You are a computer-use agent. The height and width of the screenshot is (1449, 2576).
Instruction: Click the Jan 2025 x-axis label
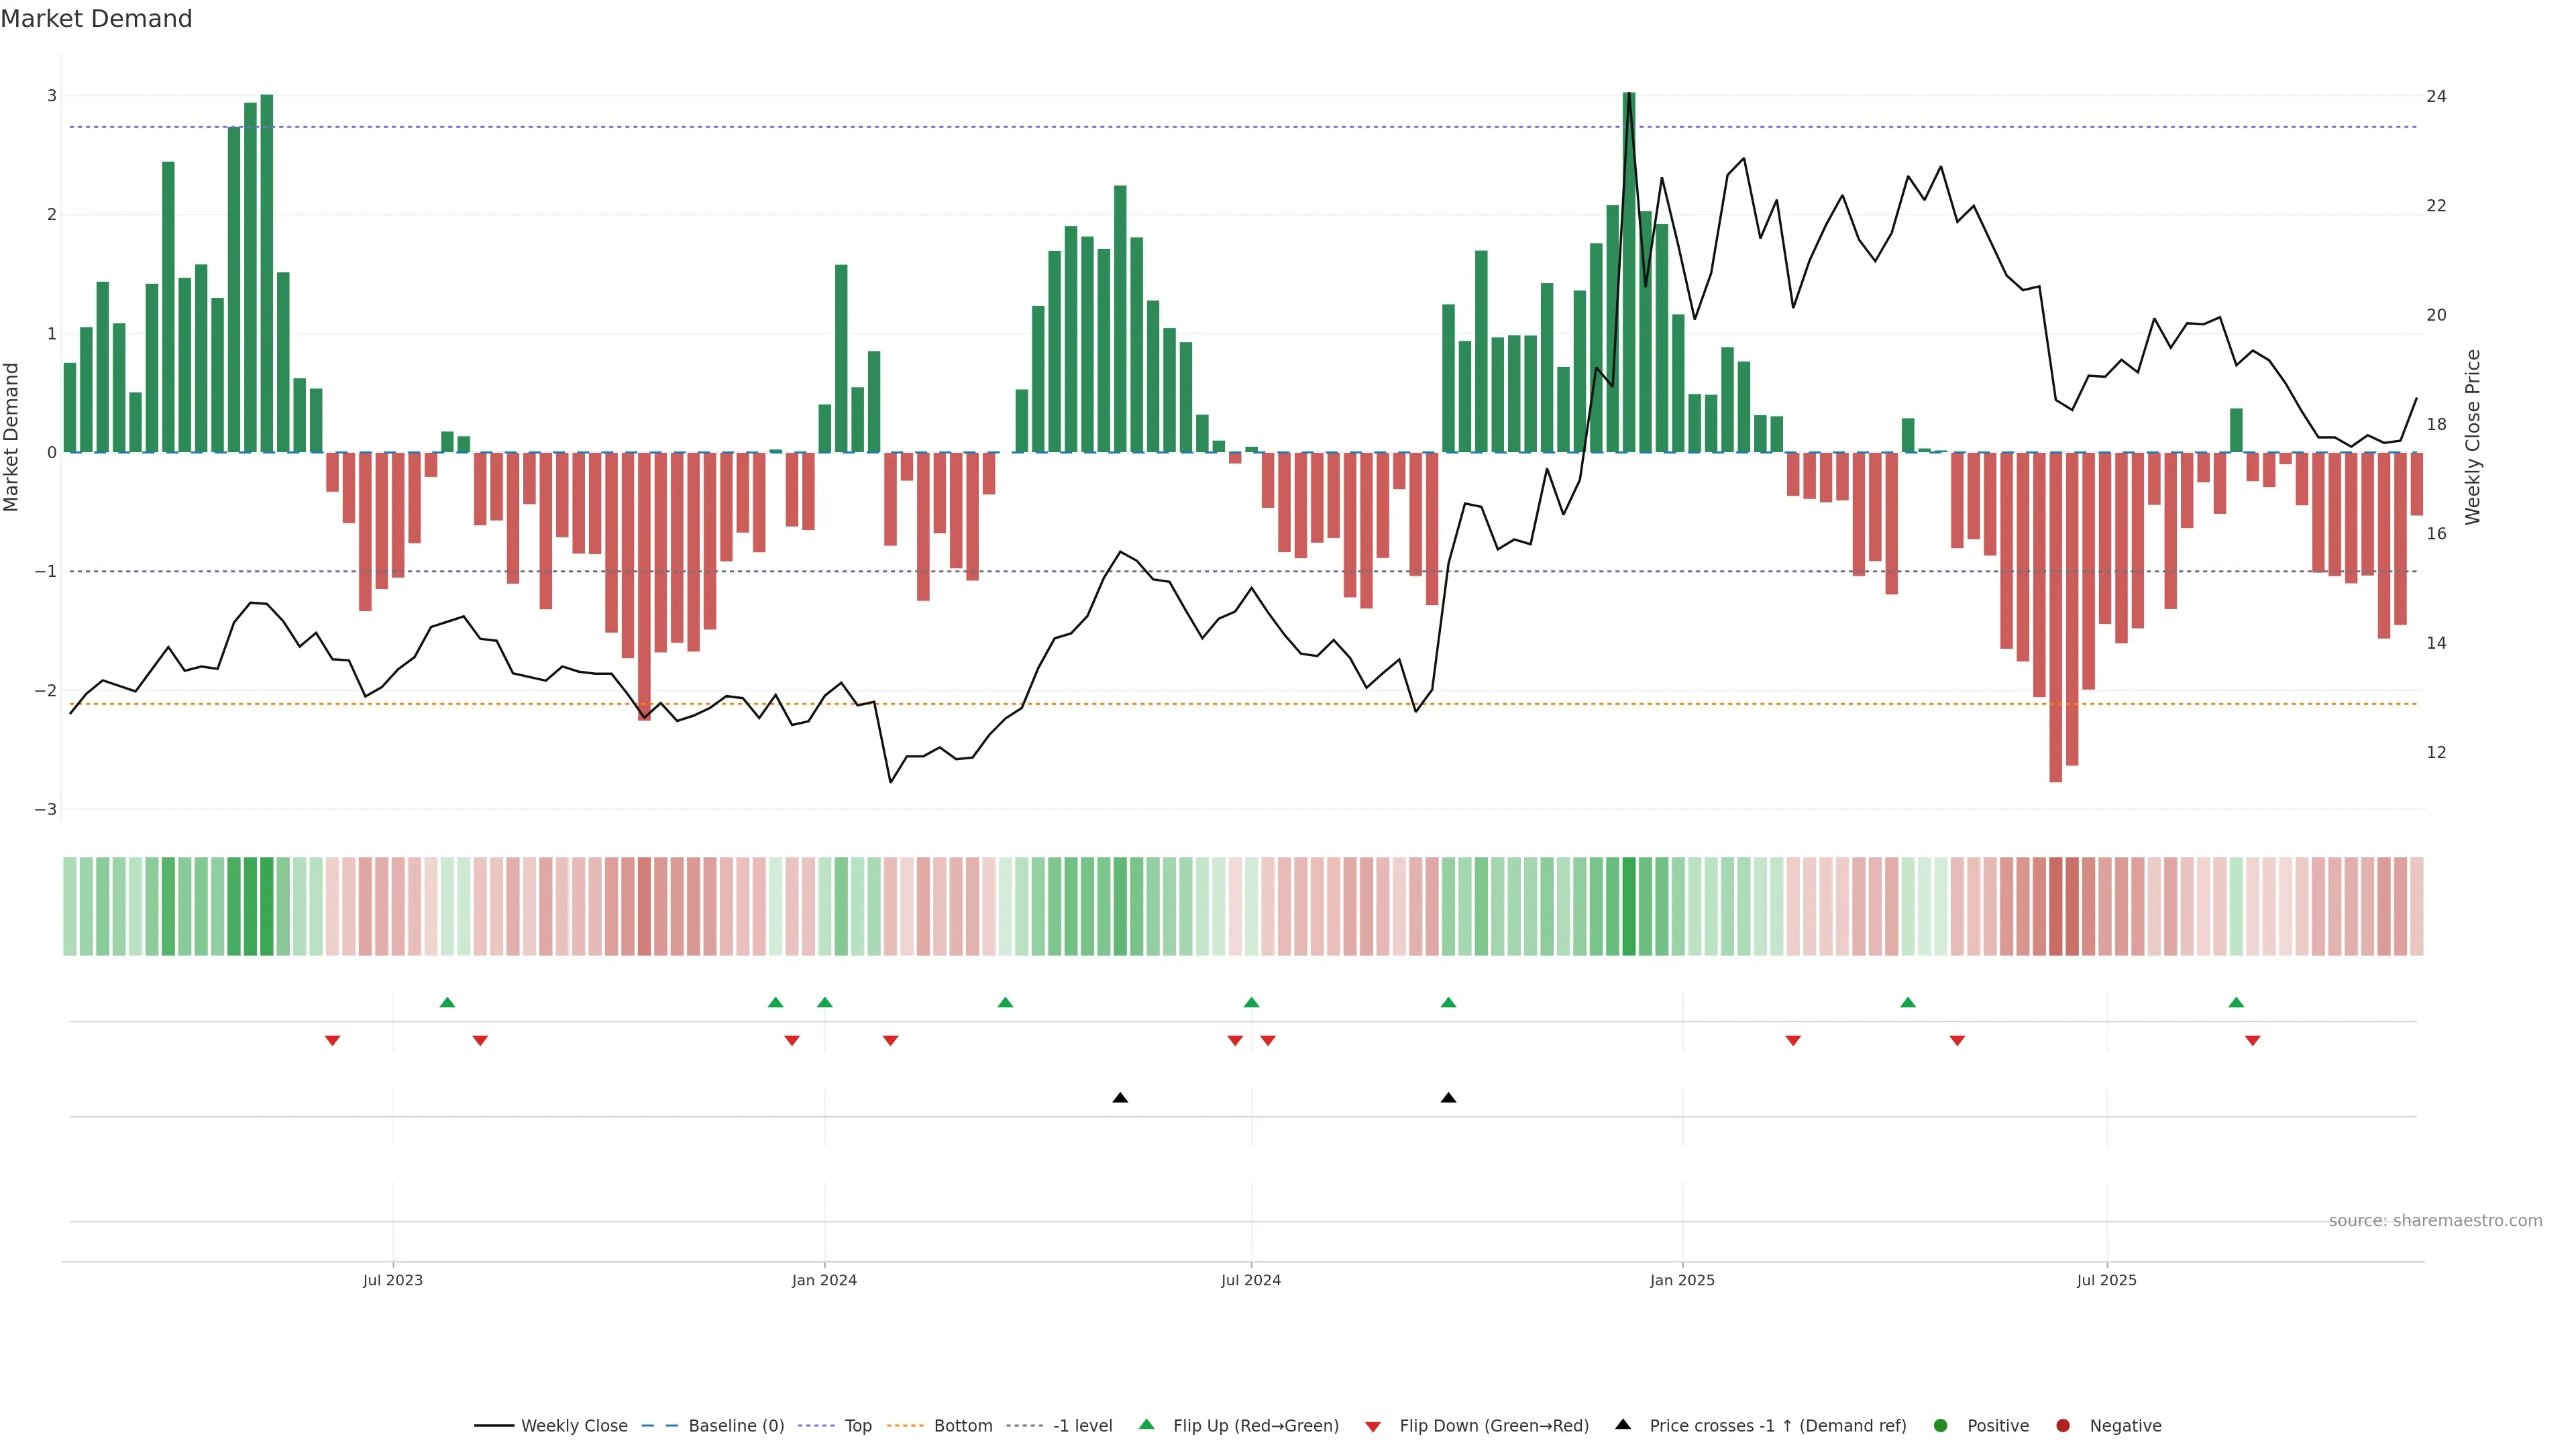click(1682, 1280)
